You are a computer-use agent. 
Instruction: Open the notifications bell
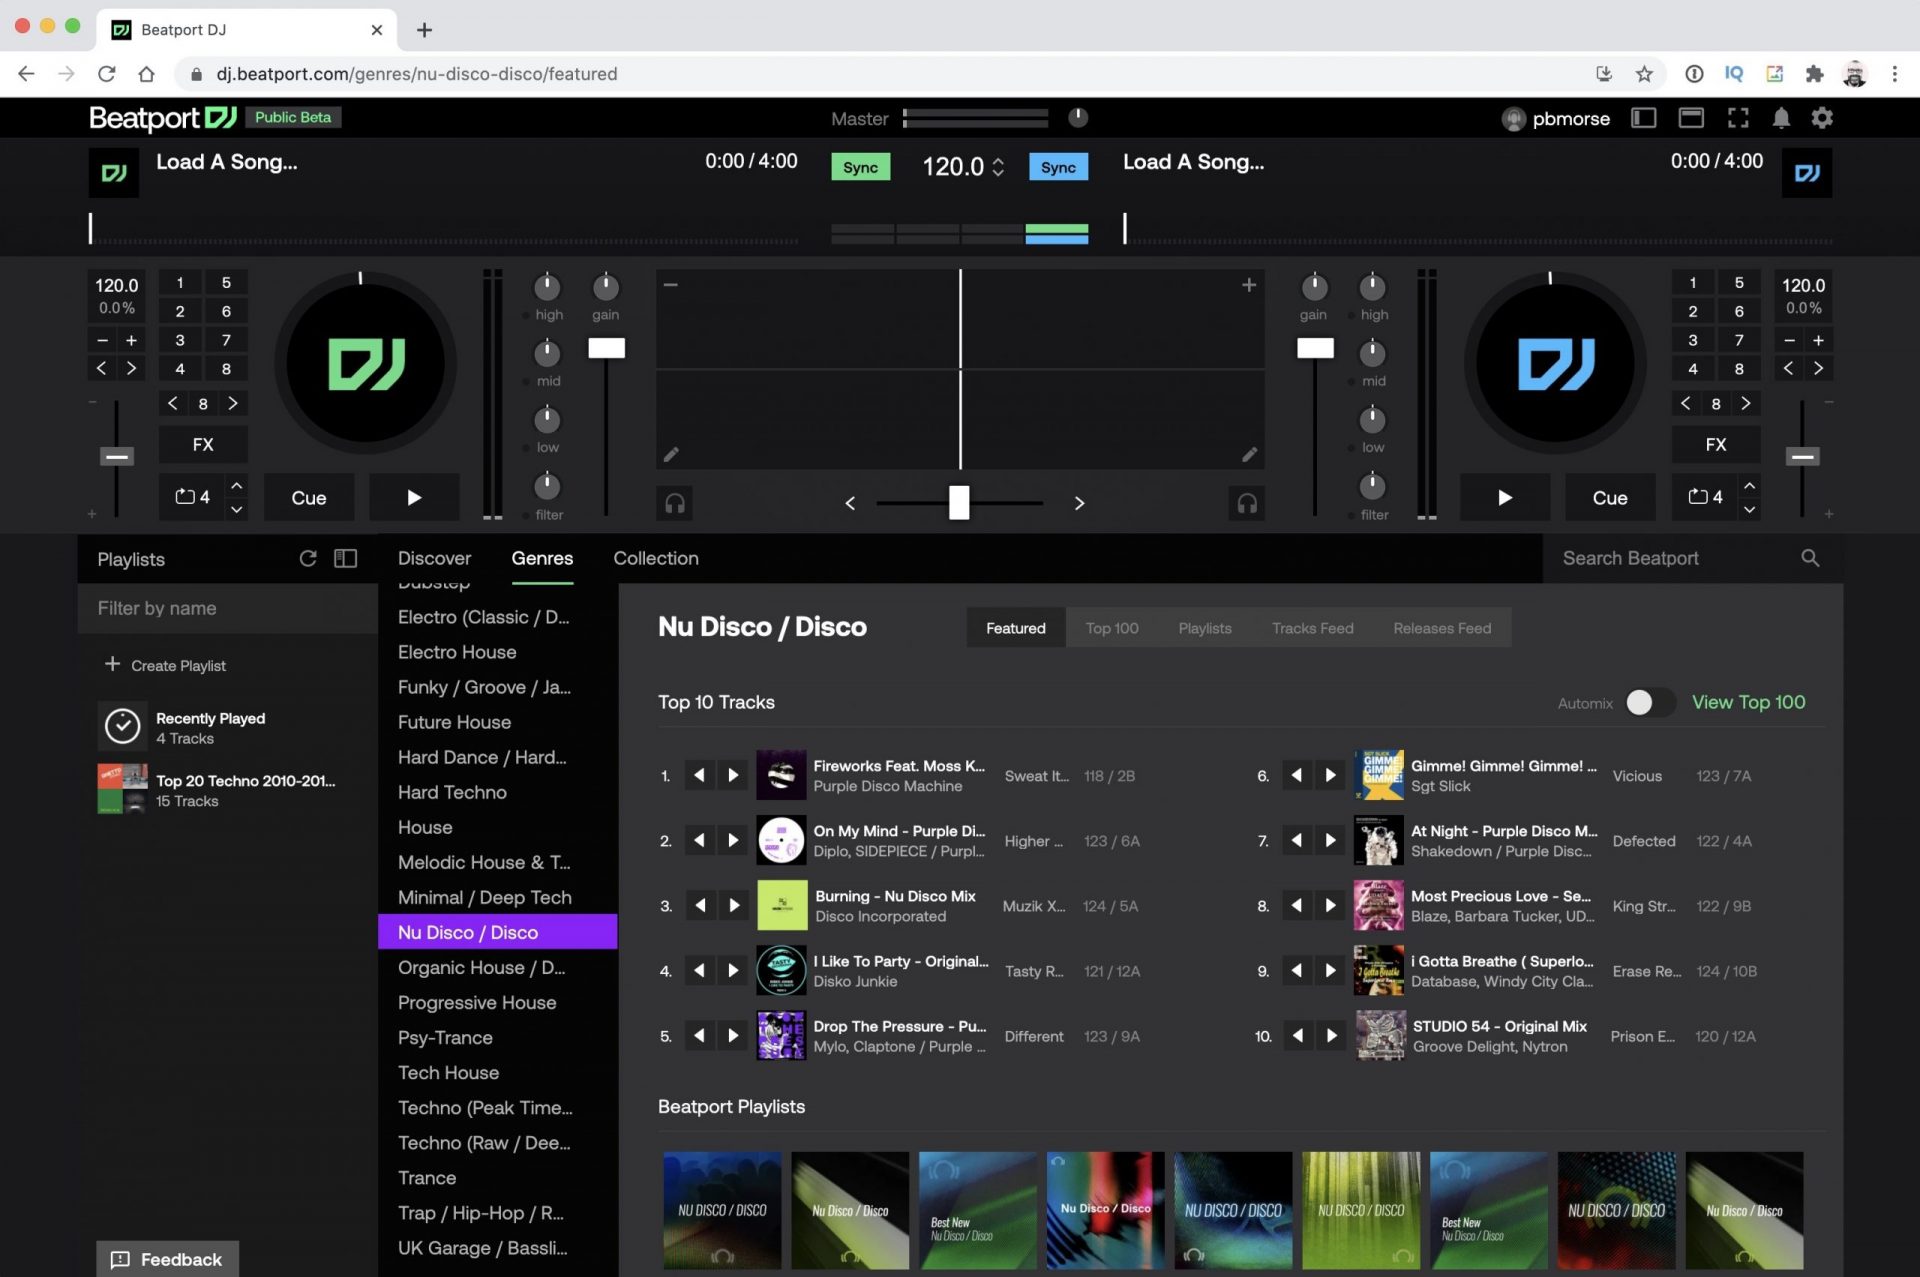[x=1780, y=118]
